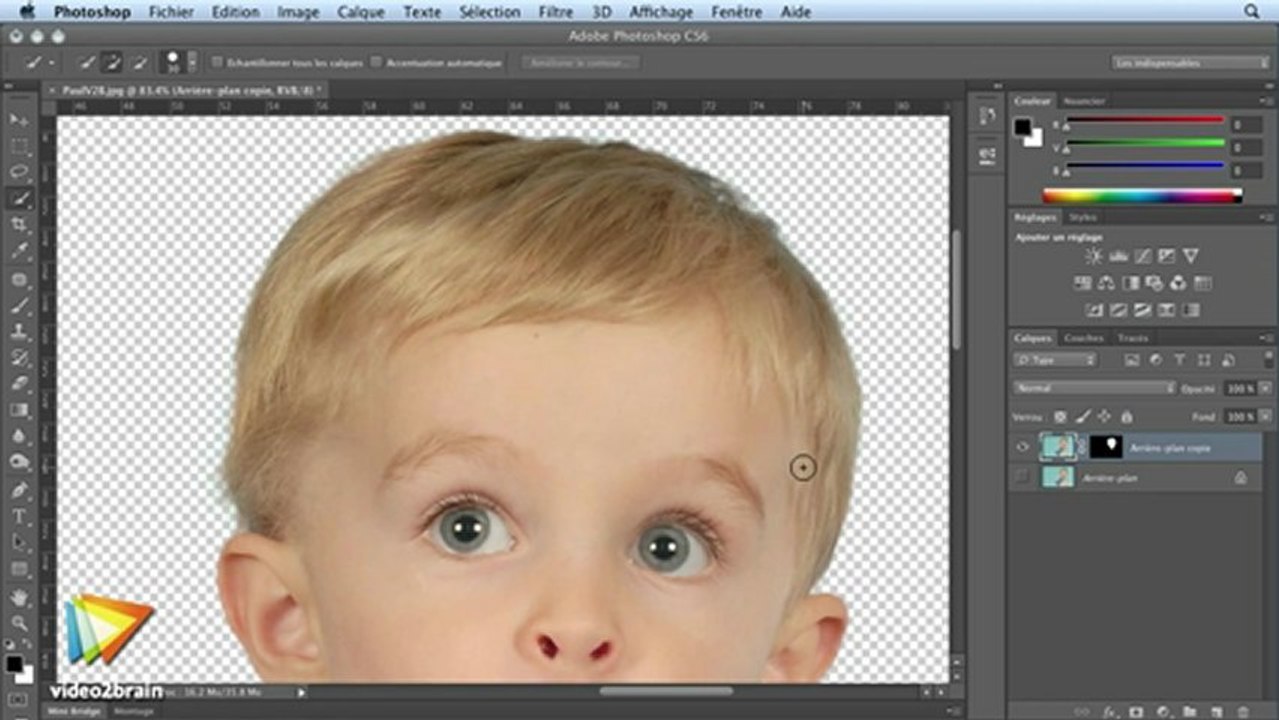This screenshot has height=720, width=1279.
Task: Toggle lock image pixels brush icon
Action: [x=1082, y=417]
